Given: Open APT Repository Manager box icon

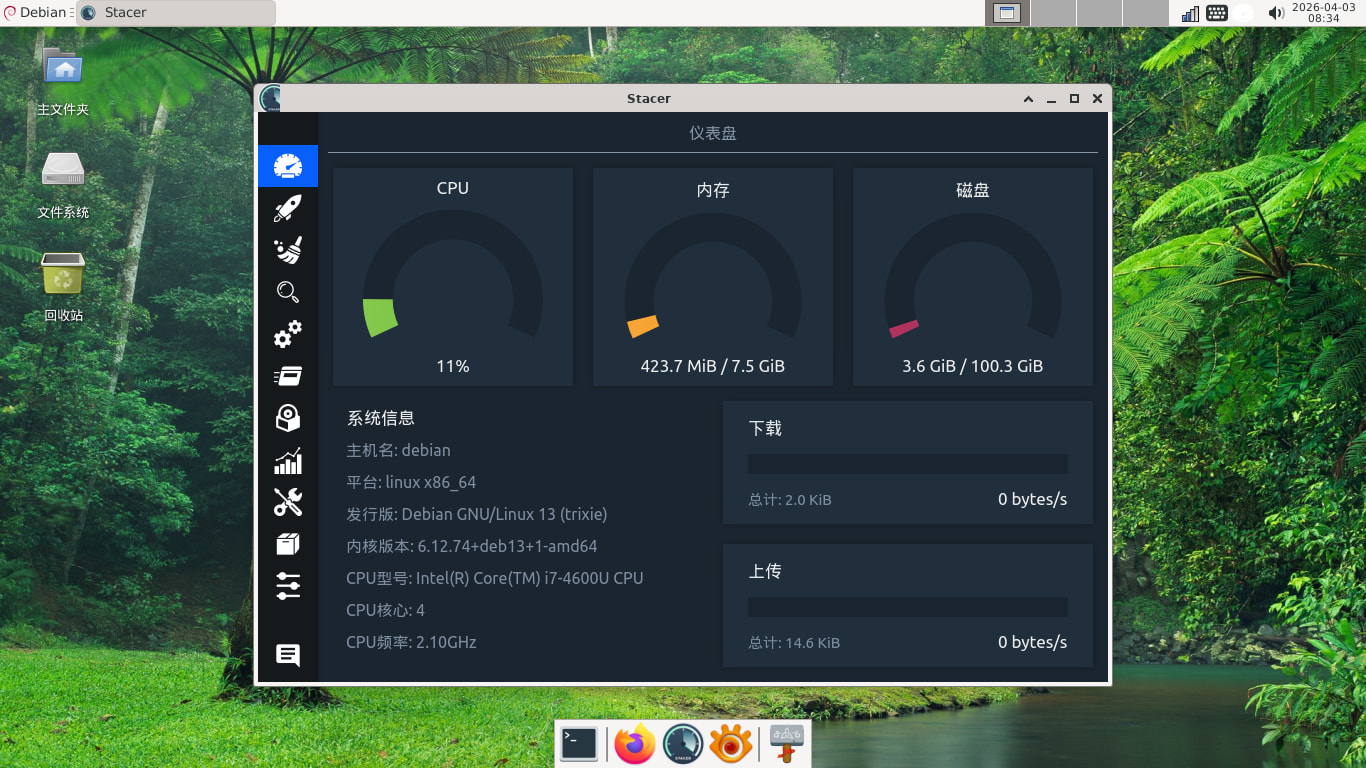Looking at the screenshot, I should pyautogui.click(x=288, y=544).
